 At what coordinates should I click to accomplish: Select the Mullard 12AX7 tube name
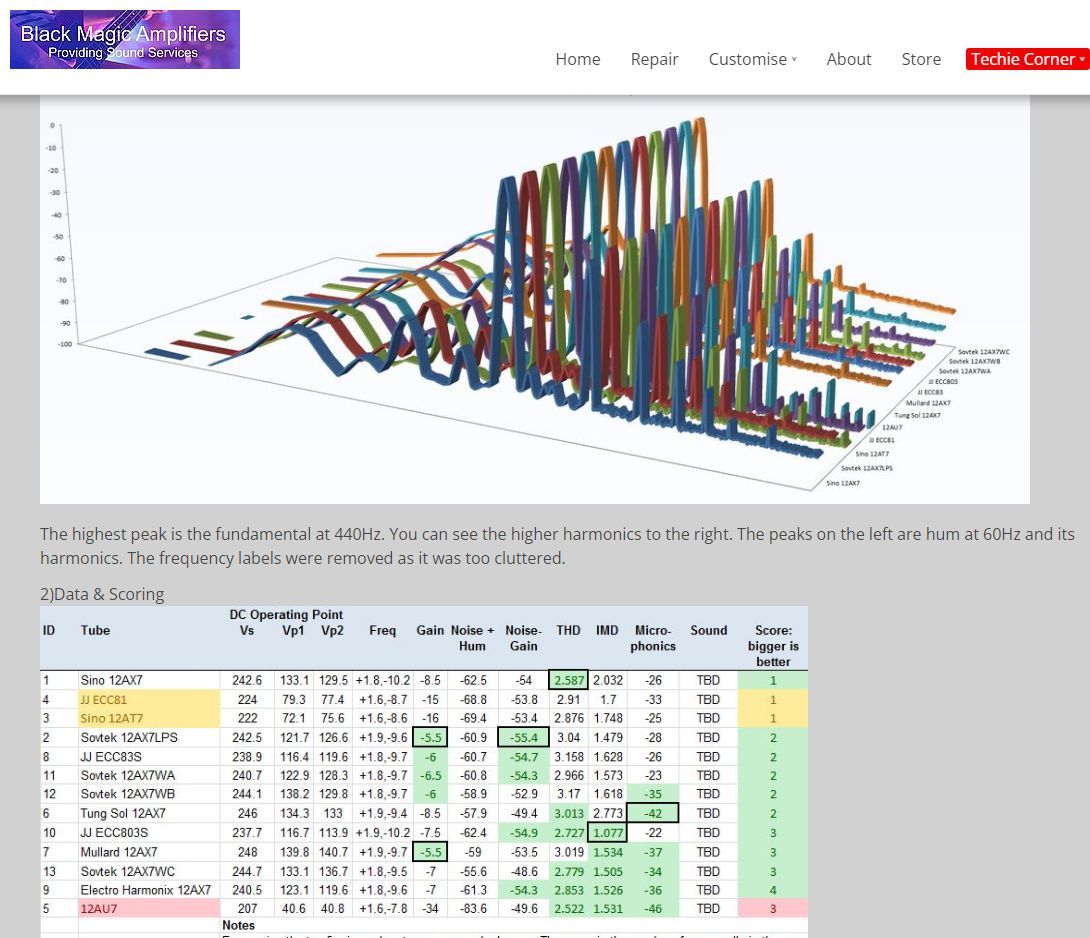tap(118, 852)
